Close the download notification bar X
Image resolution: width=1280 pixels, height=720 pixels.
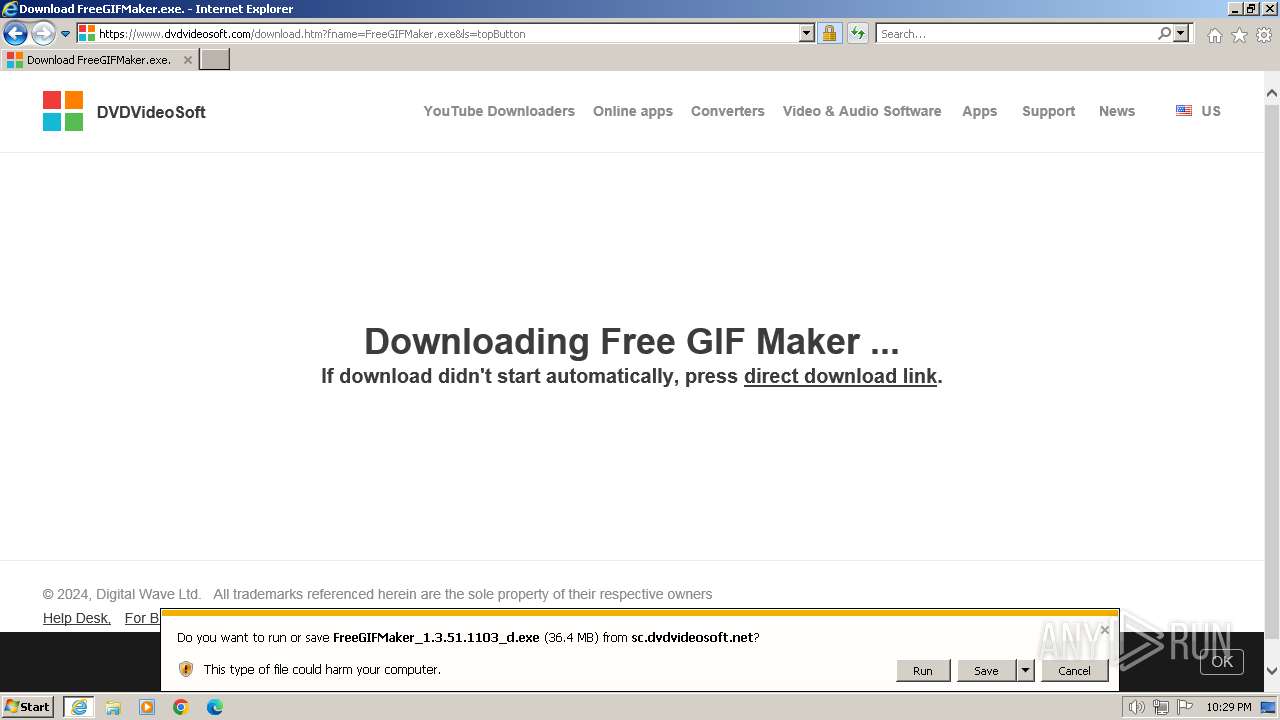[x=1104, y=630]
